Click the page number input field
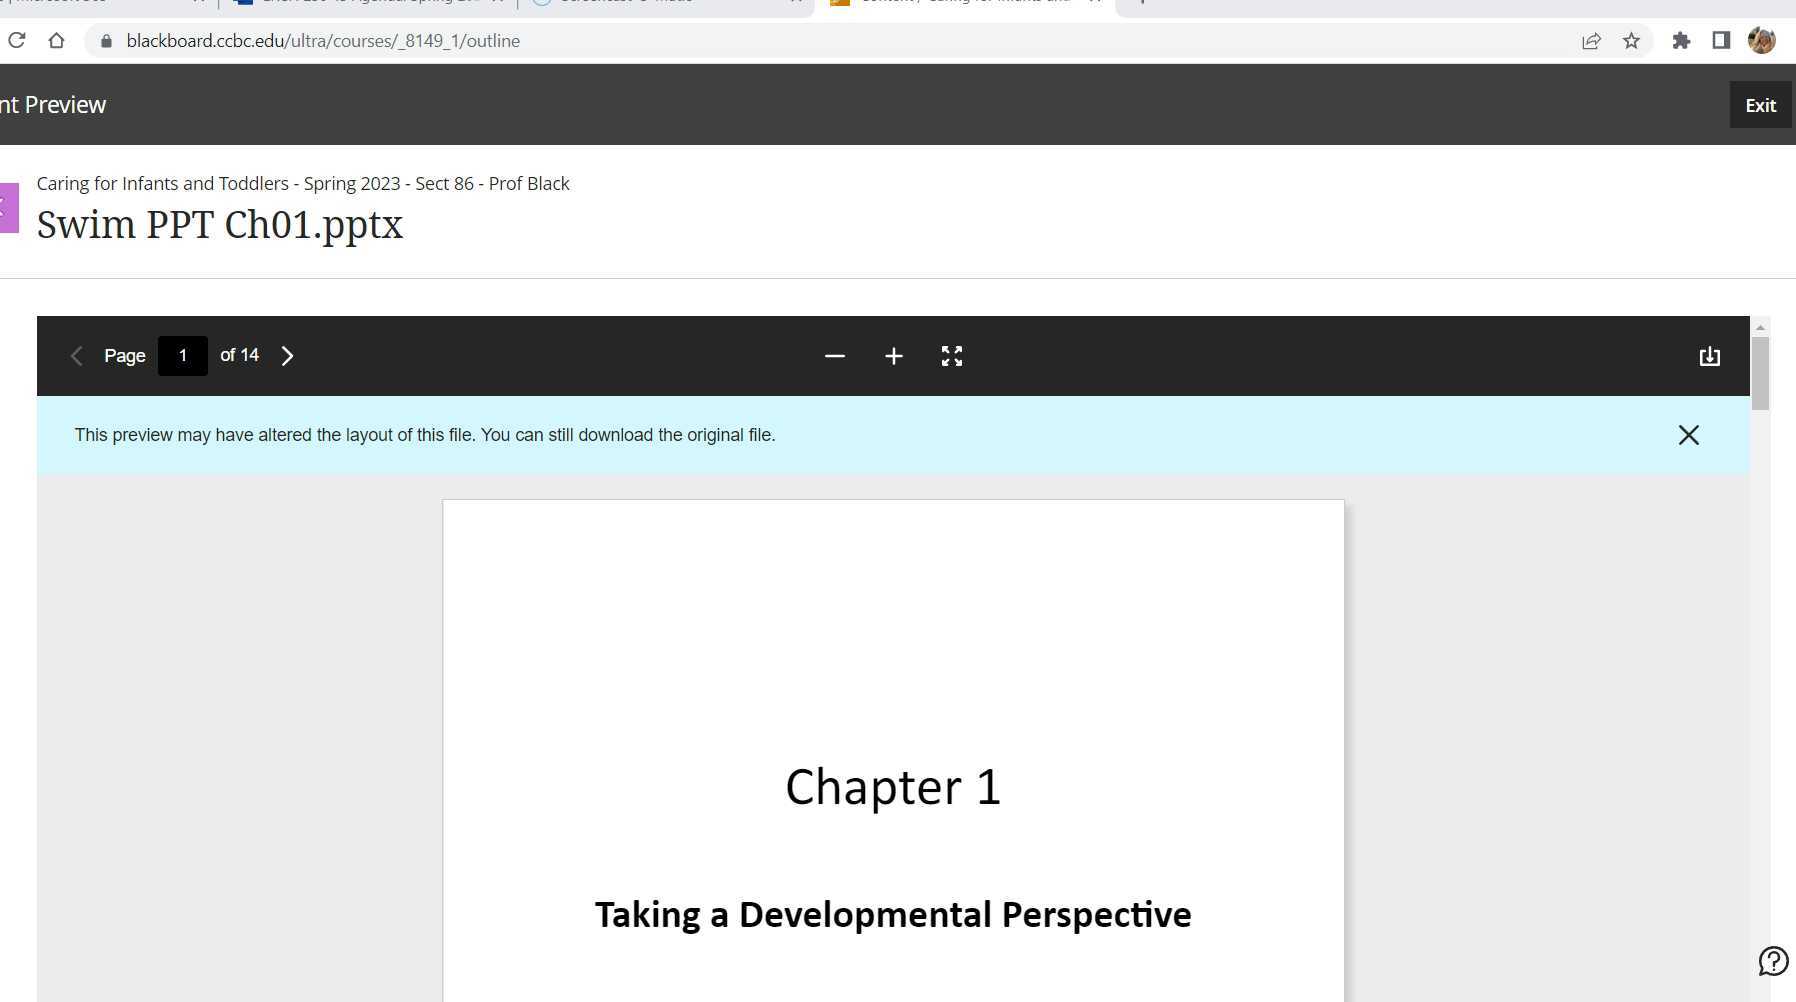The height and width of the screenshot is (1002, 1796). 182,355
